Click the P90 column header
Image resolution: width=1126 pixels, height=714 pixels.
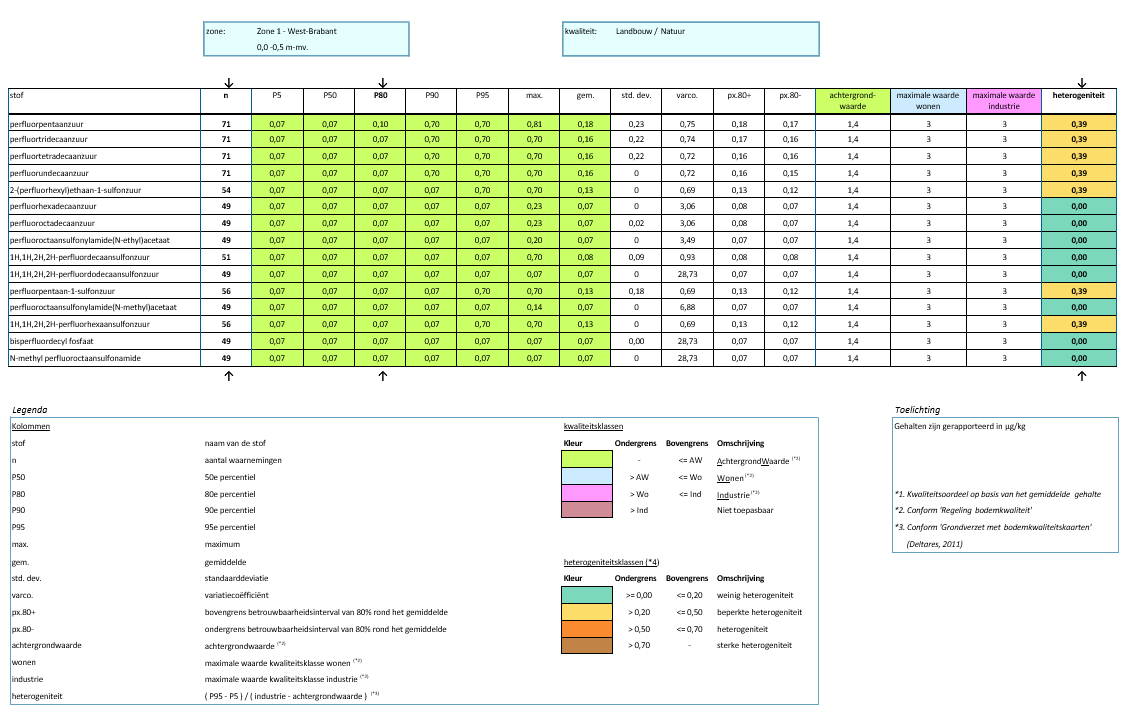(431, 101)
